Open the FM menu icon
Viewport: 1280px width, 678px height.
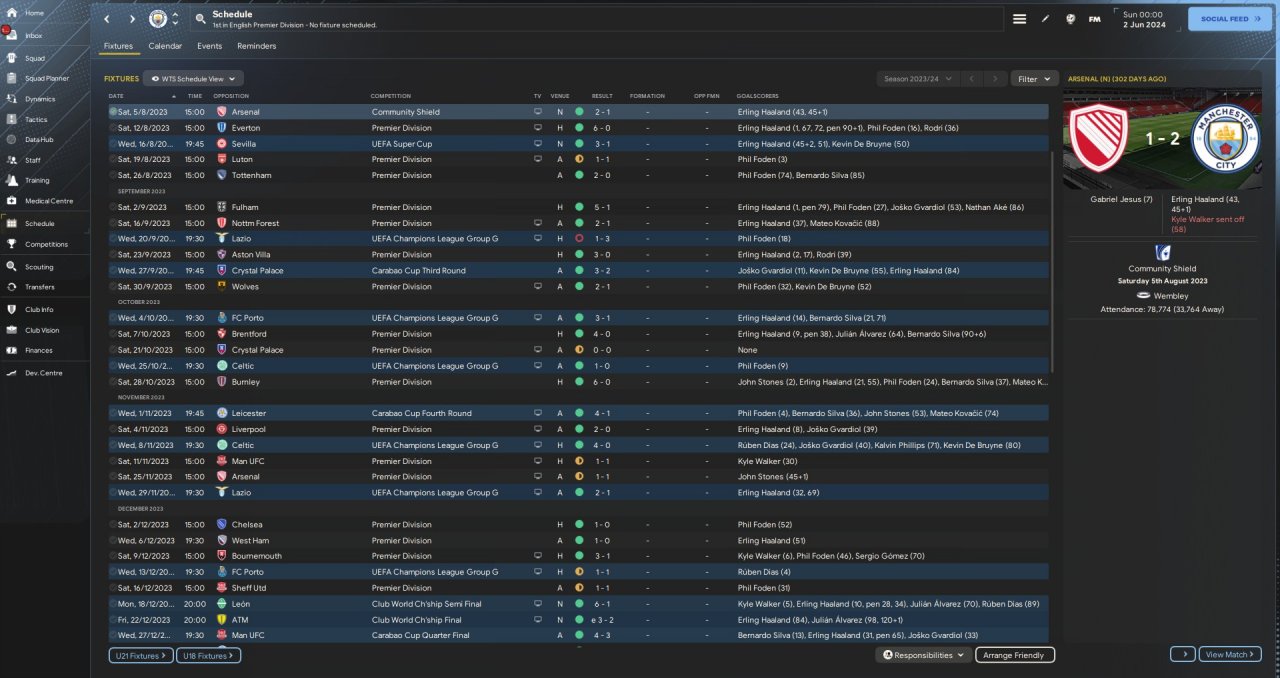(1094, 19)
